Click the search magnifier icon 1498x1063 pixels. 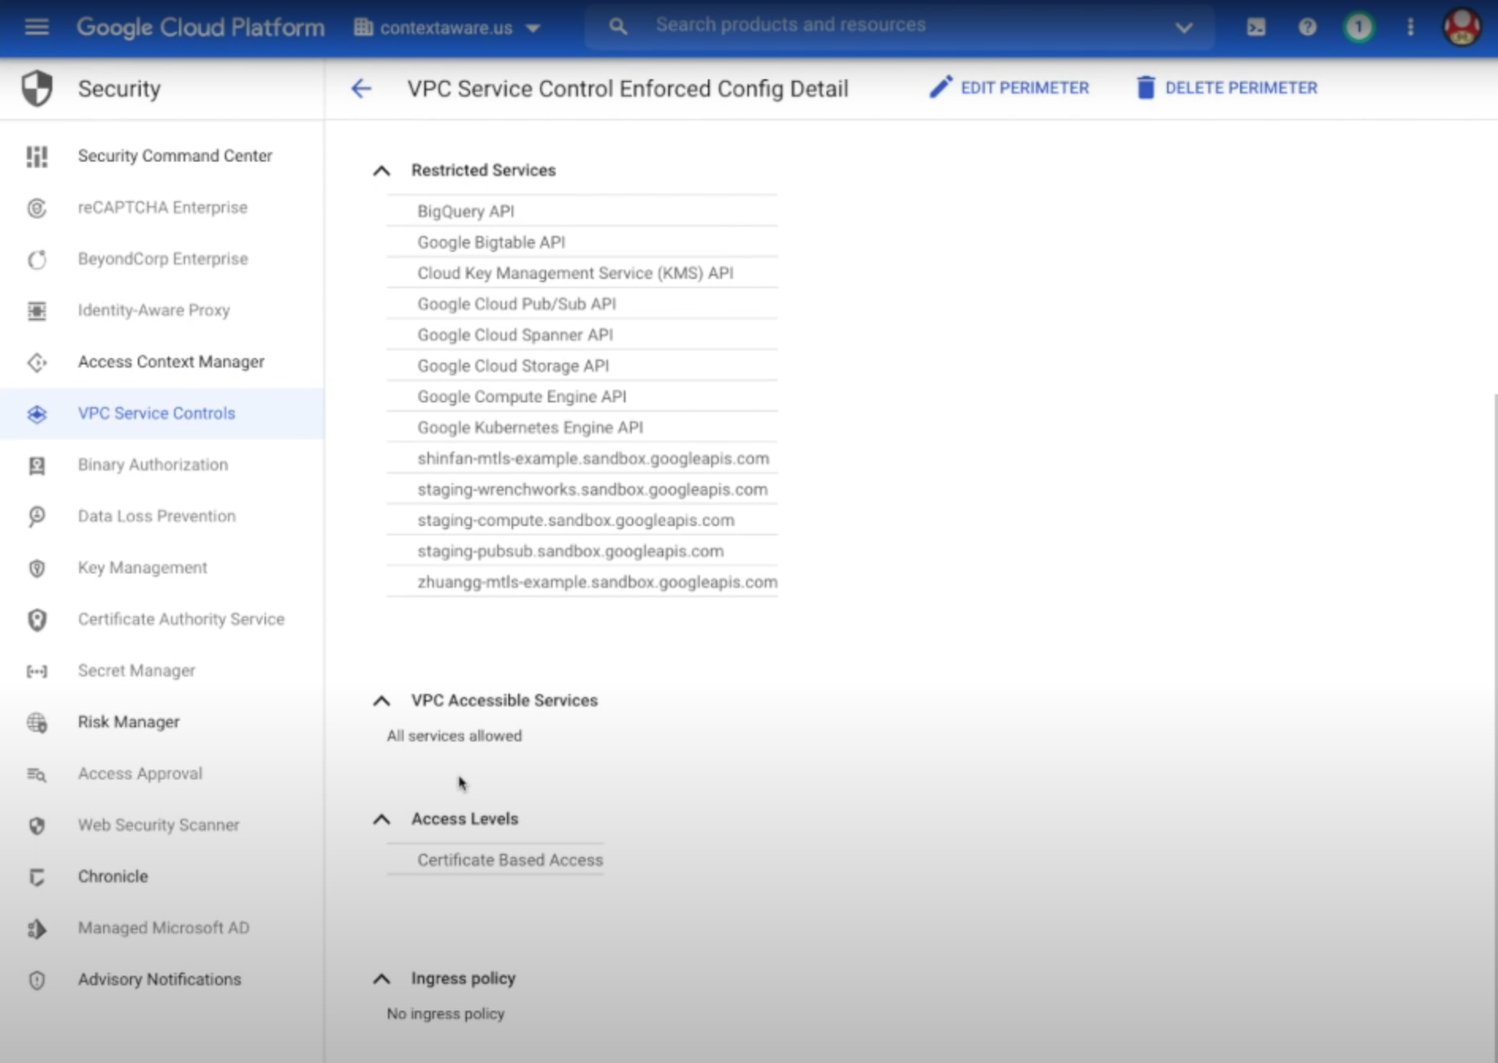pyautogui.click(x=618, y=27)
